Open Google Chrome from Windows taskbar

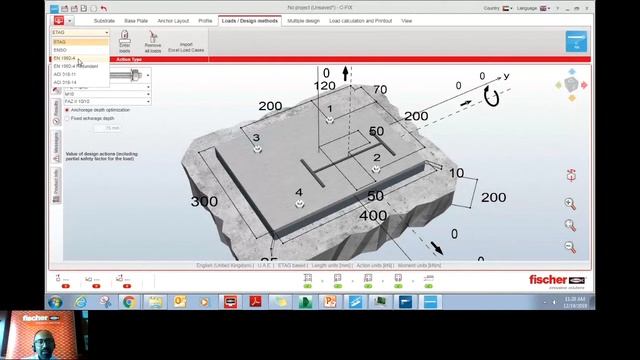point(129,302)
